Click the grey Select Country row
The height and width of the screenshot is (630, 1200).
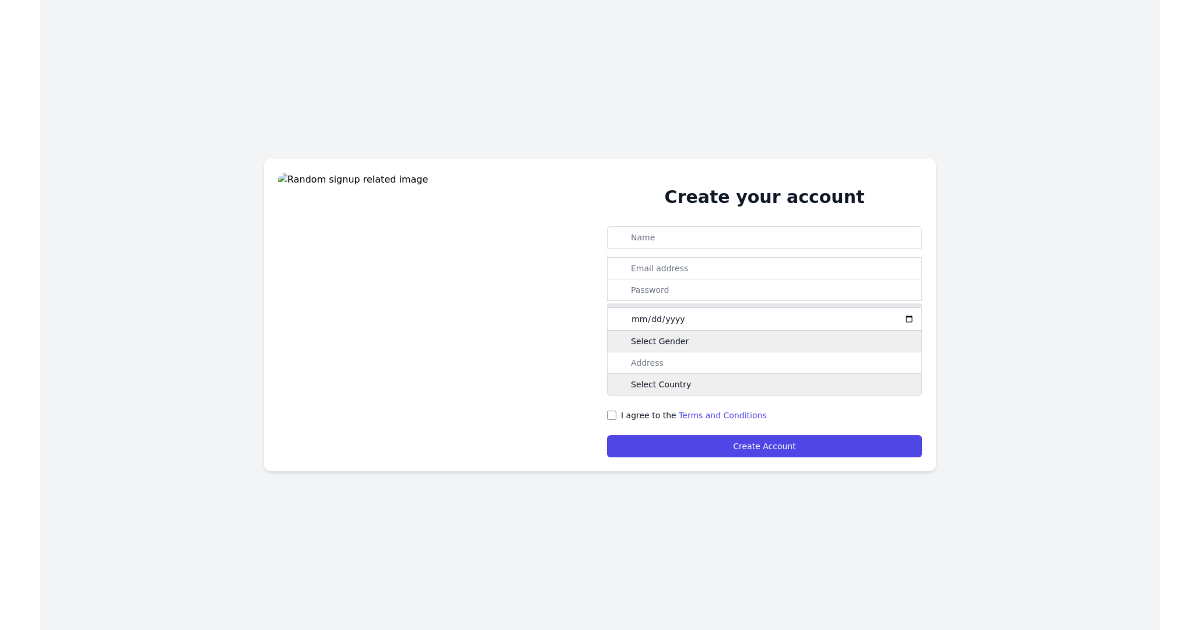click(764, 384)
